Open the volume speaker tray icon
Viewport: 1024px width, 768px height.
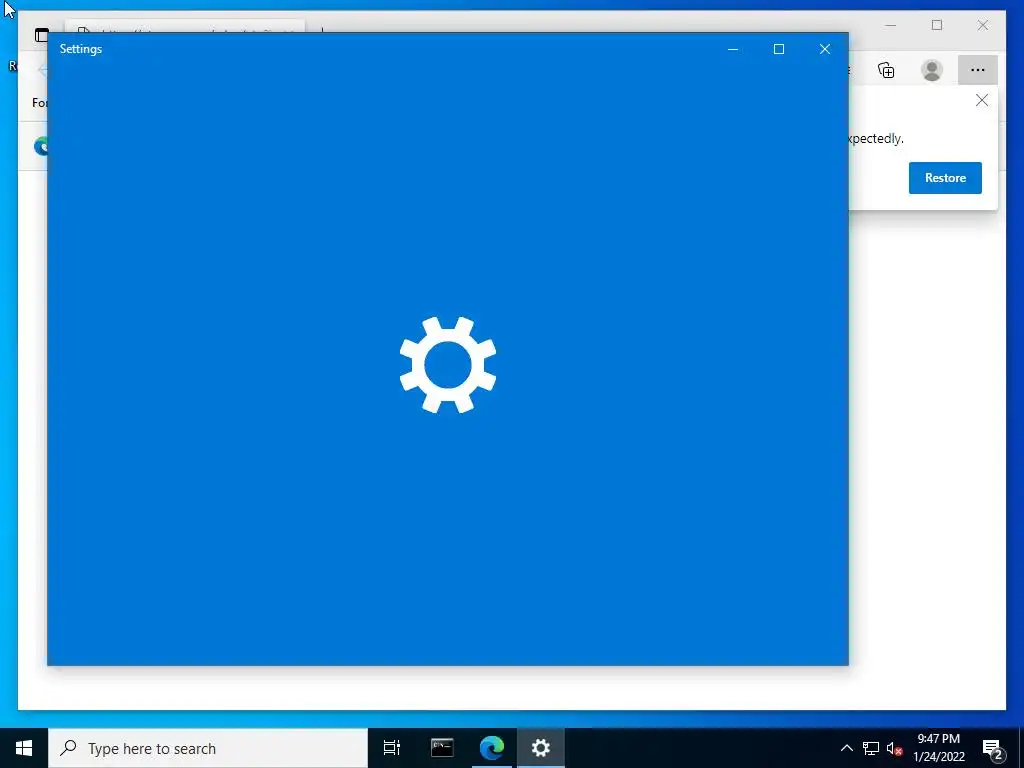(894, 748)
